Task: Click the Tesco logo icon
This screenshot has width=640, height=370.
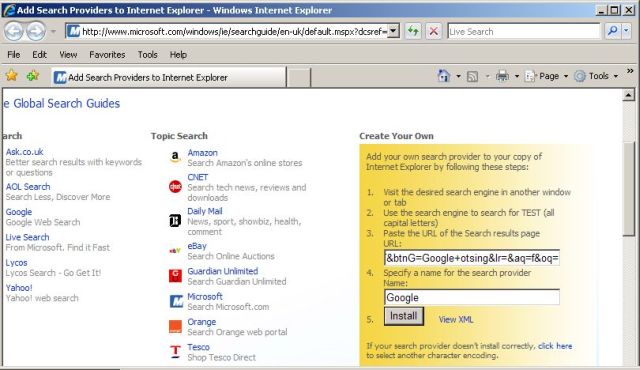Action: pos(175,352)
